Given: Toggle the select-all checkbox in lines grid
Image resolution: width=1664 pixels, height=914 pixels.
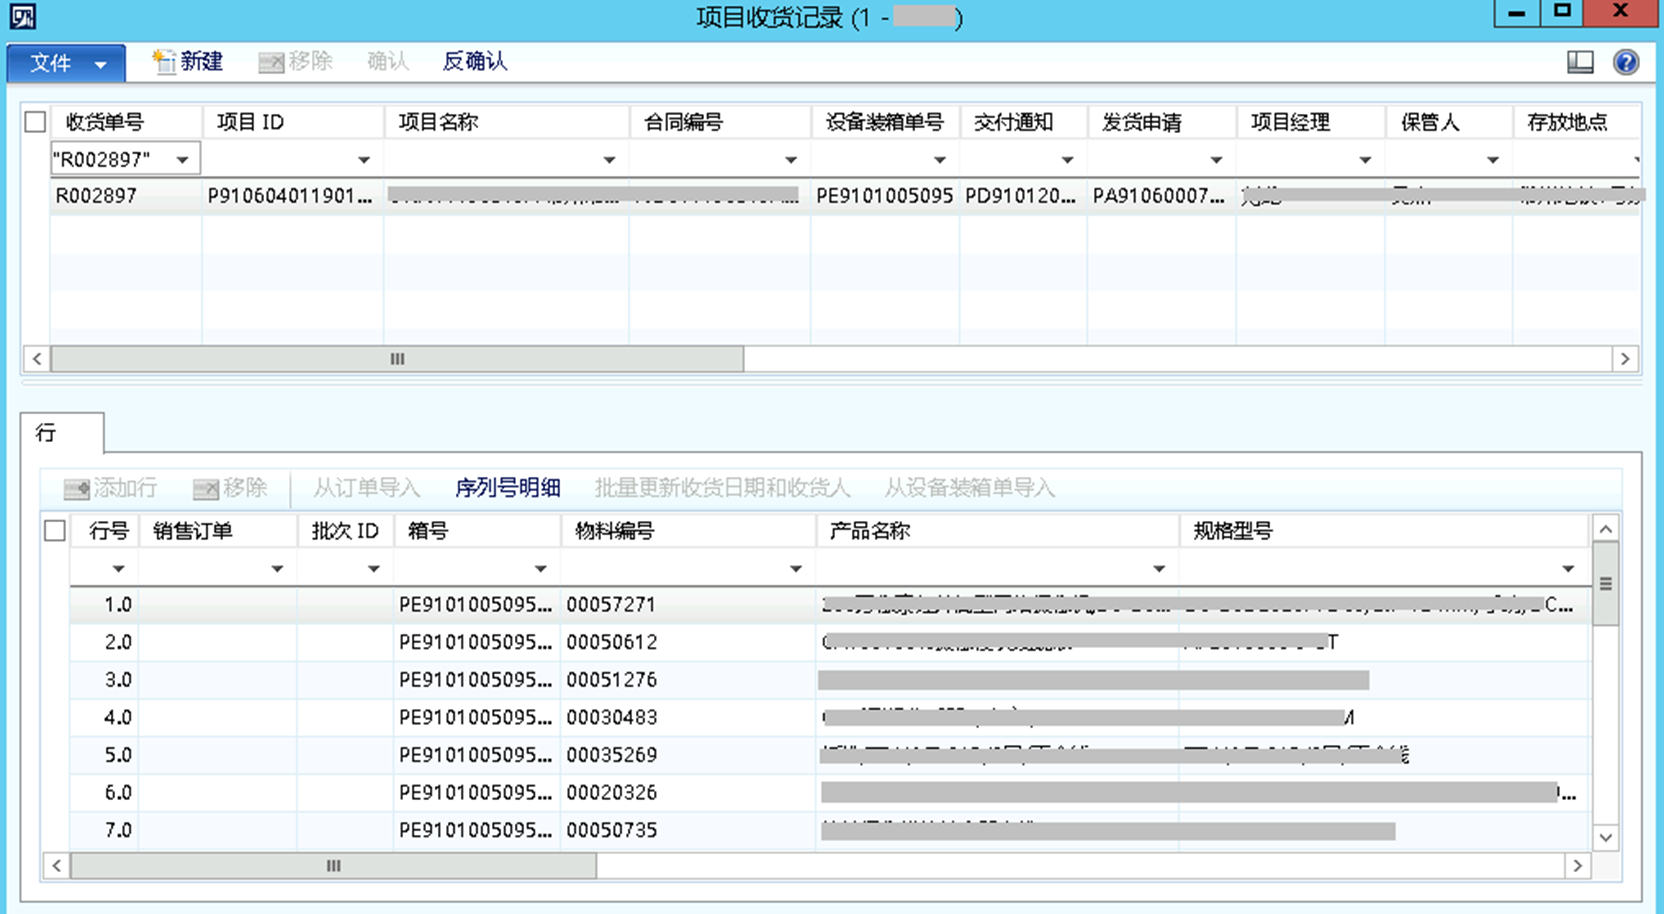Looking at the screenshot, I should pyautogui.click(x=55, y=530).
